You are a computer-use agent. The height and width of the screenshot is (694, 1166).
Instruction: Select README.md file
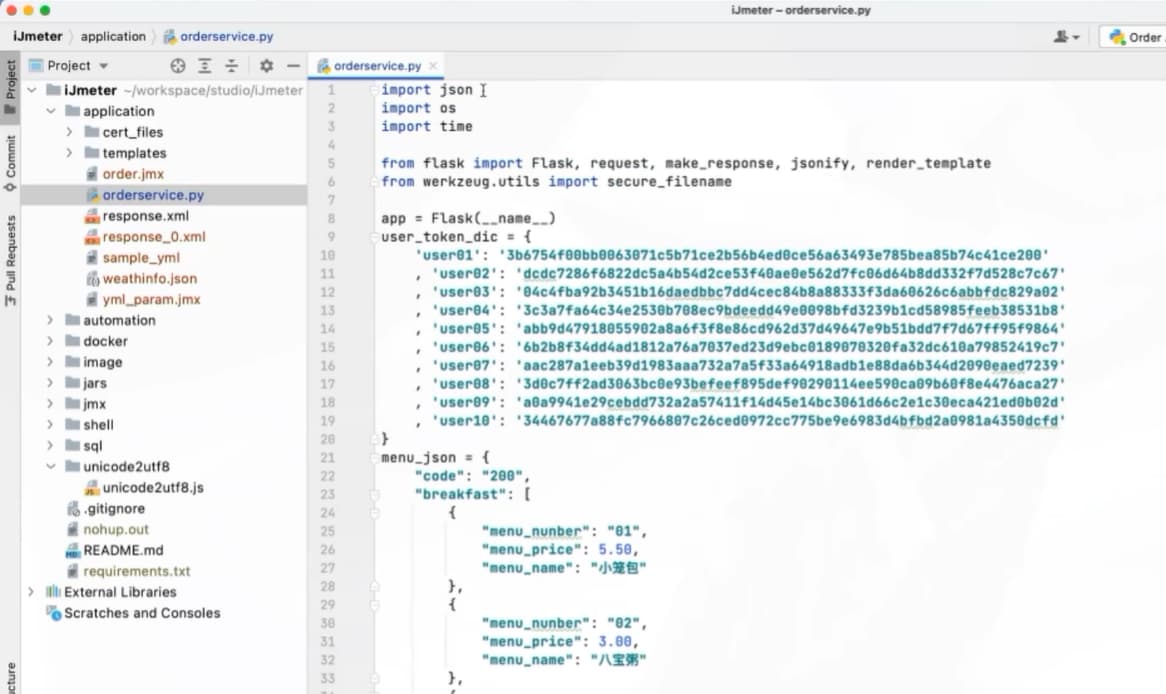(123, 550)
